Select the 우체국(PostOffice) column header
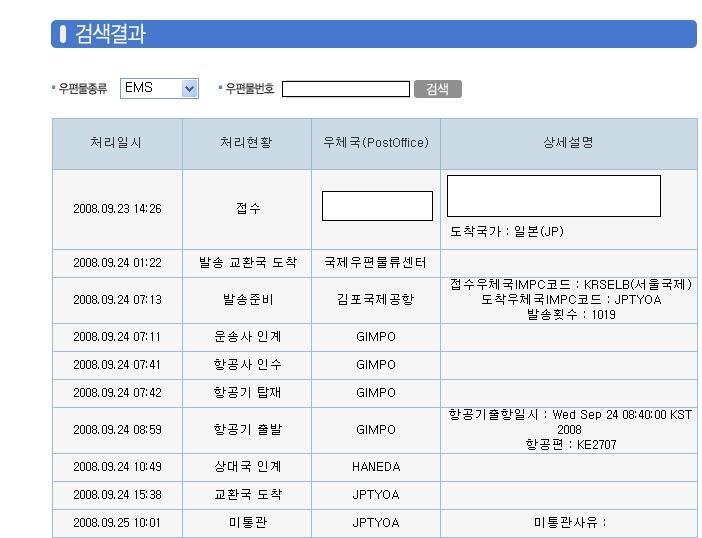The height and width of the screenshot is (538, 702). point(376,142)
